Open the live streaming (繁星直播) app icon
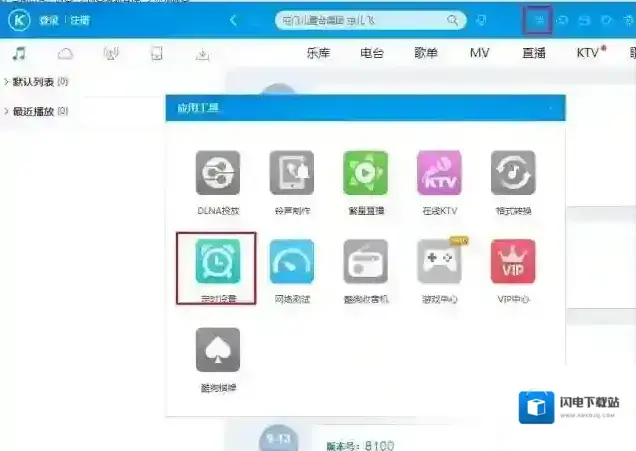Image resolution: width=636 pixels, height=451 pixels. (x=365, y=173)
